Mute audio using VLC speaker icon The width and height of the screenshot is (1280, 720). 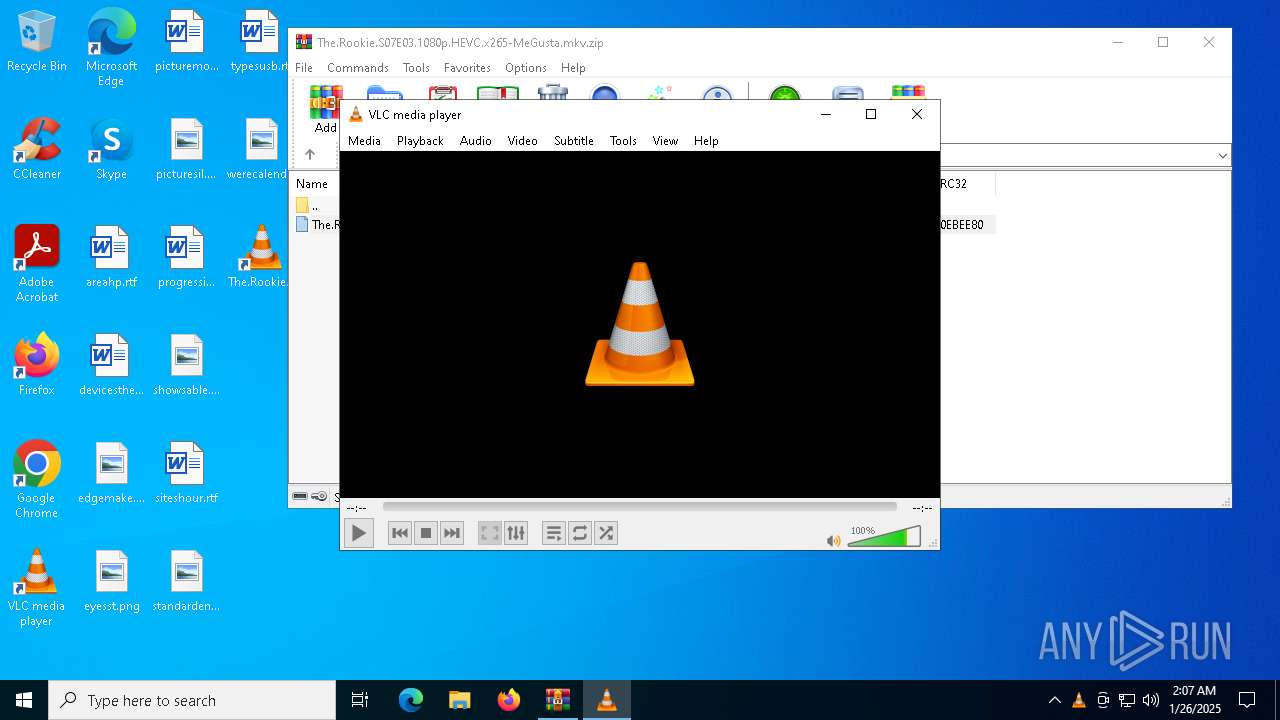(834, 540)
